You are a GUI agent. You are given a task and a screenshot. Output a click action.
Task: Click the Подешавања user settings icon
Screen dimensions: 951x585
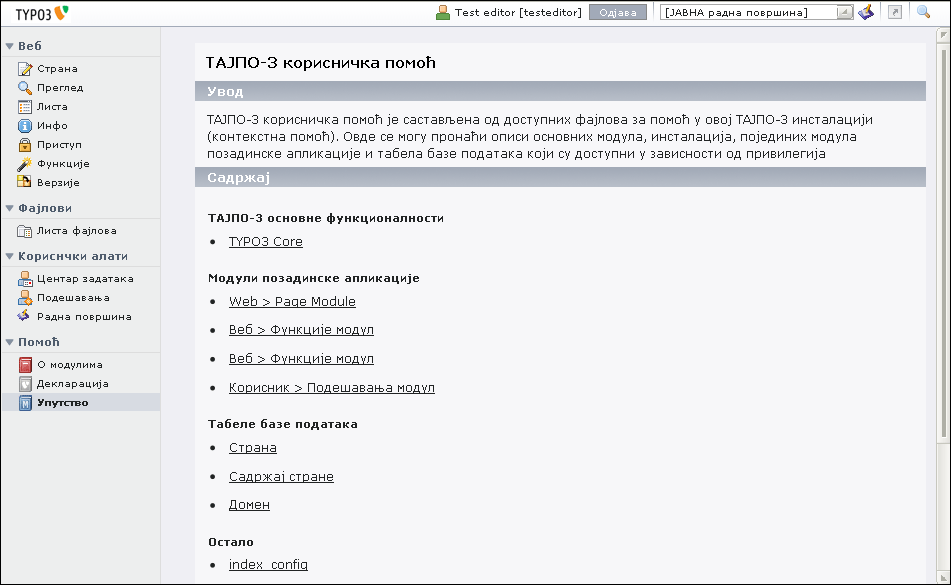(x=25, y=298)
